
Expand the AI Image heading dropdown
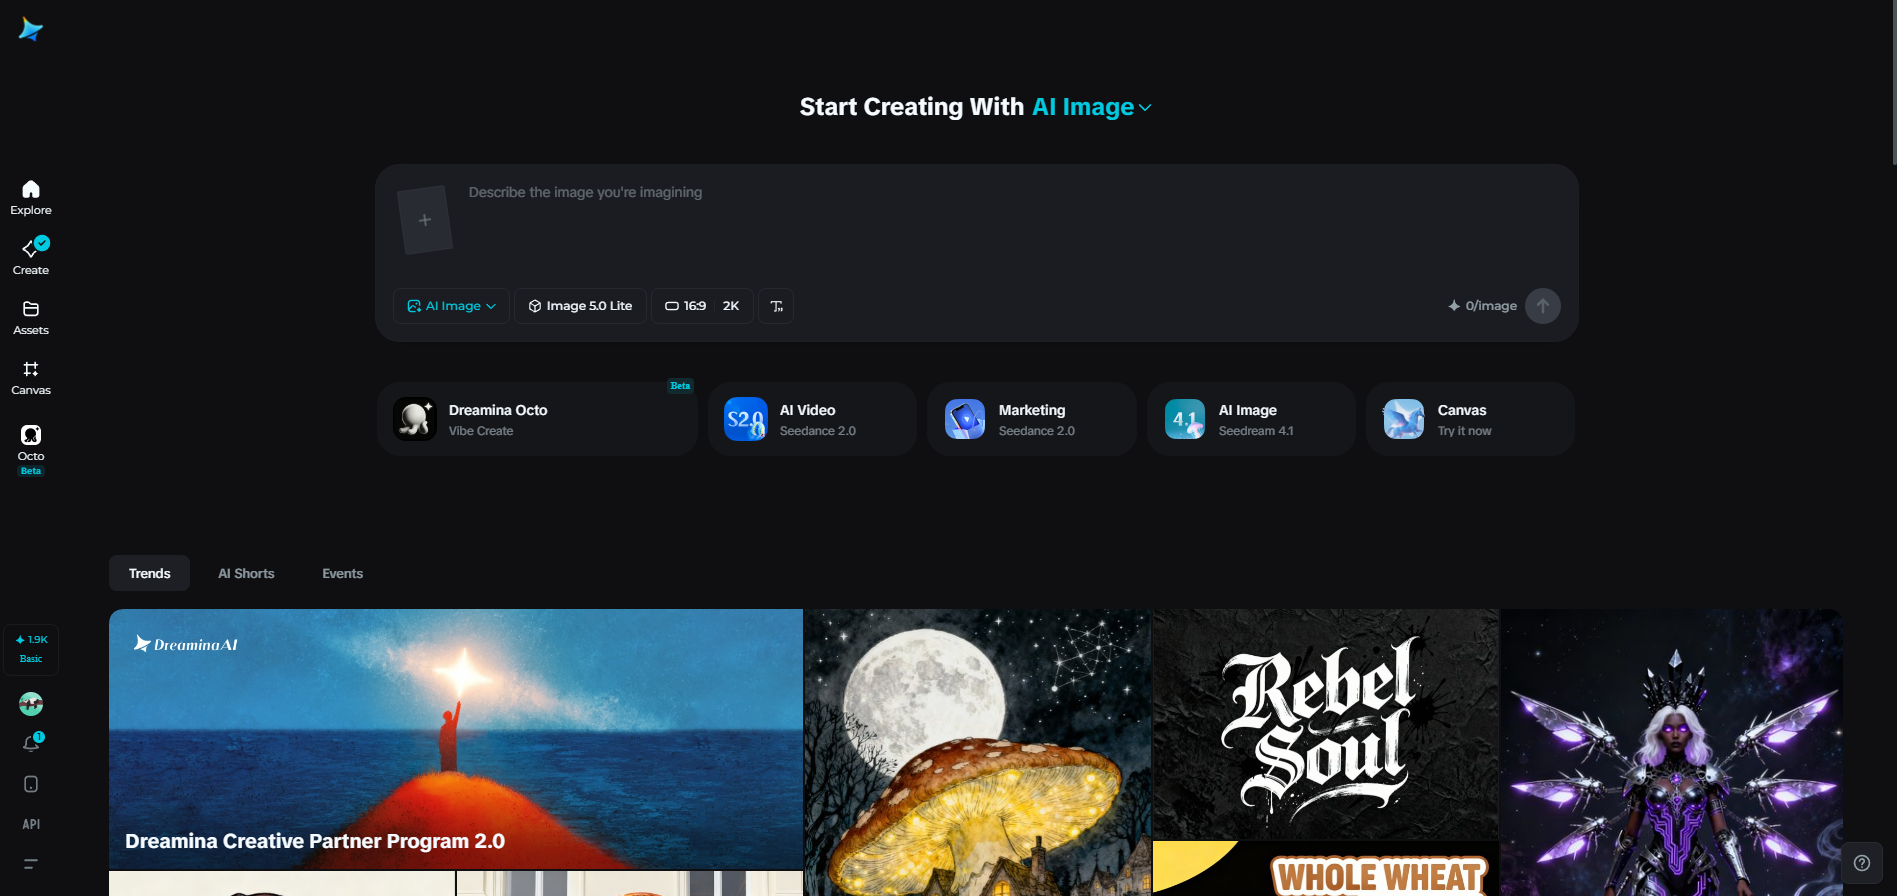click(1092, 107)
